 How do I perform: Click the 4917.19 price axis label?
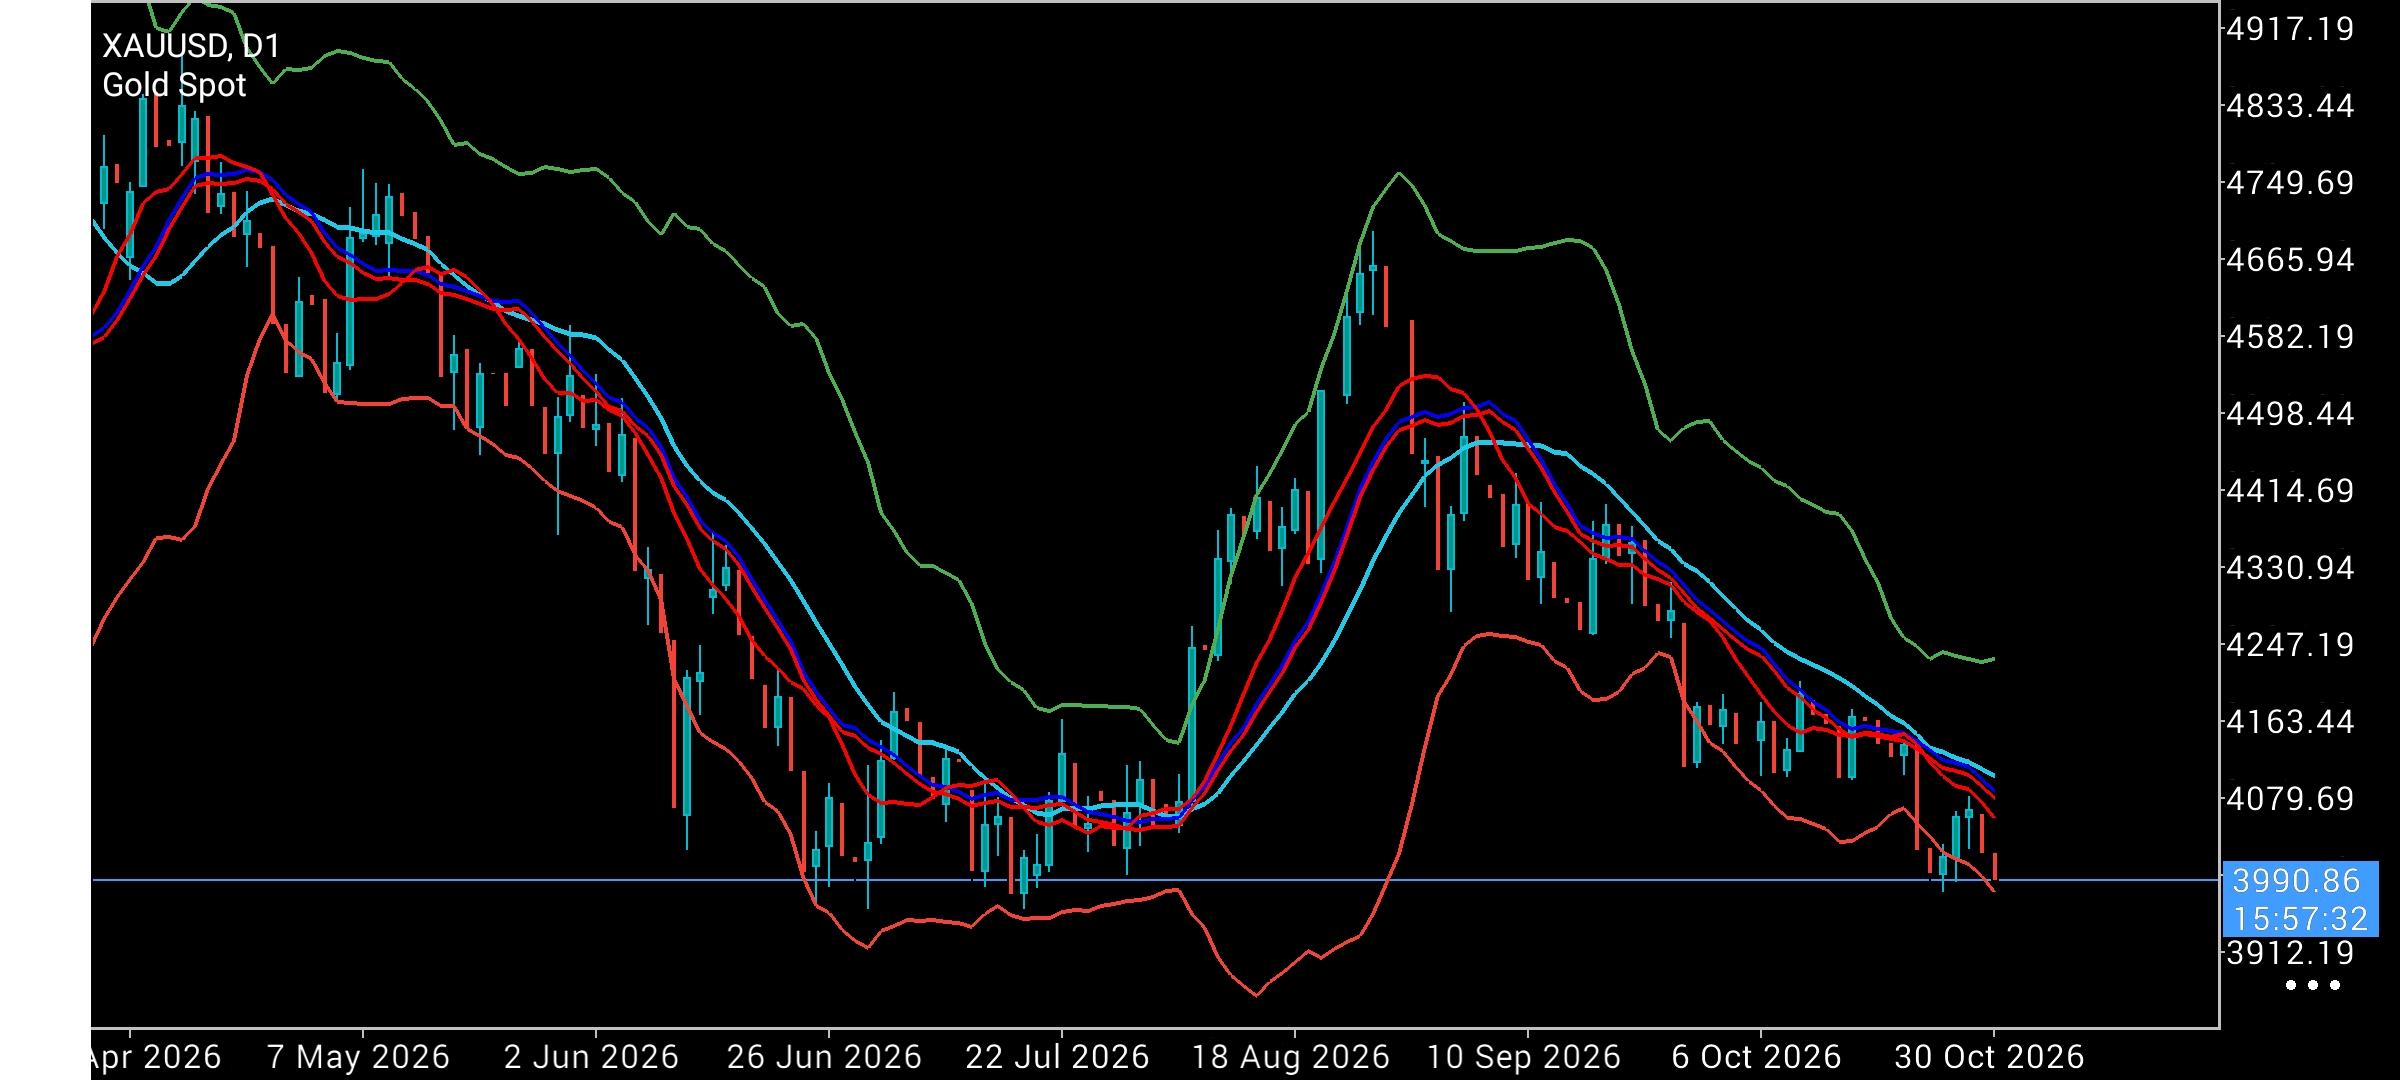click(x=2290, y=29)
